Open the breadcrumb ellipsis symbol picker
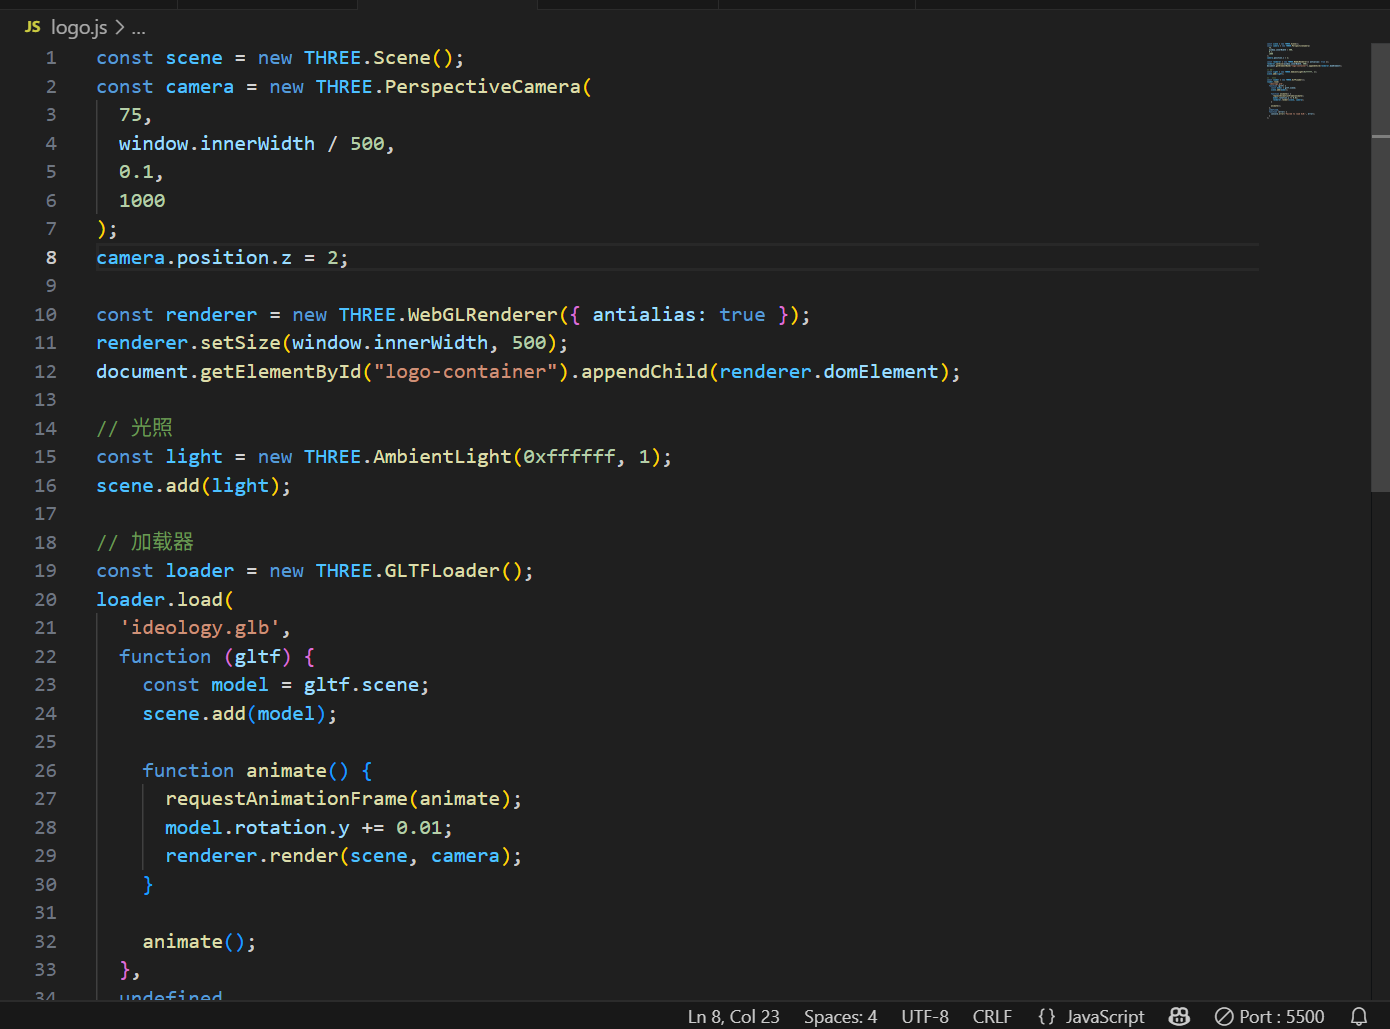This screenshot has height=1029, width=1390. tap(138, 28)
